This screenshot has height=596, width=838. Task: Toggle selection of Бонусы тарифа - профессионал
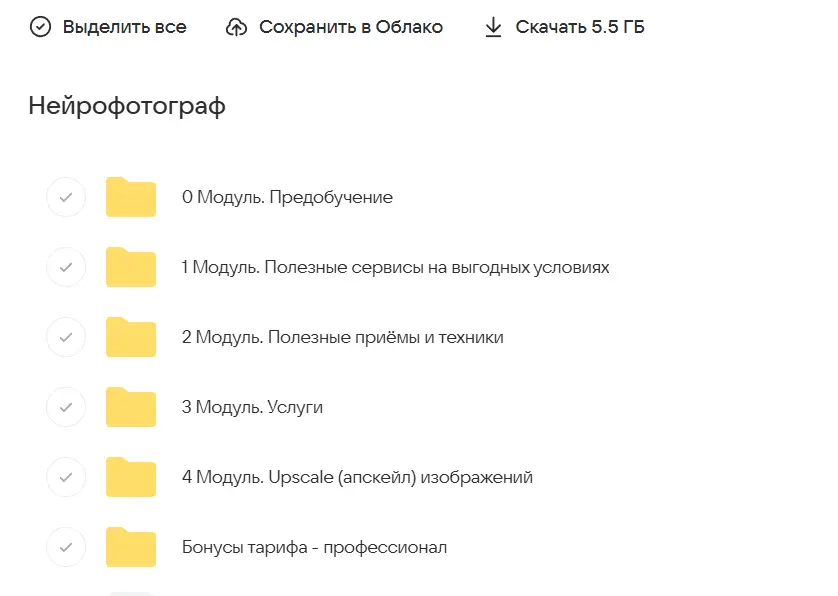tap(66, 547)
